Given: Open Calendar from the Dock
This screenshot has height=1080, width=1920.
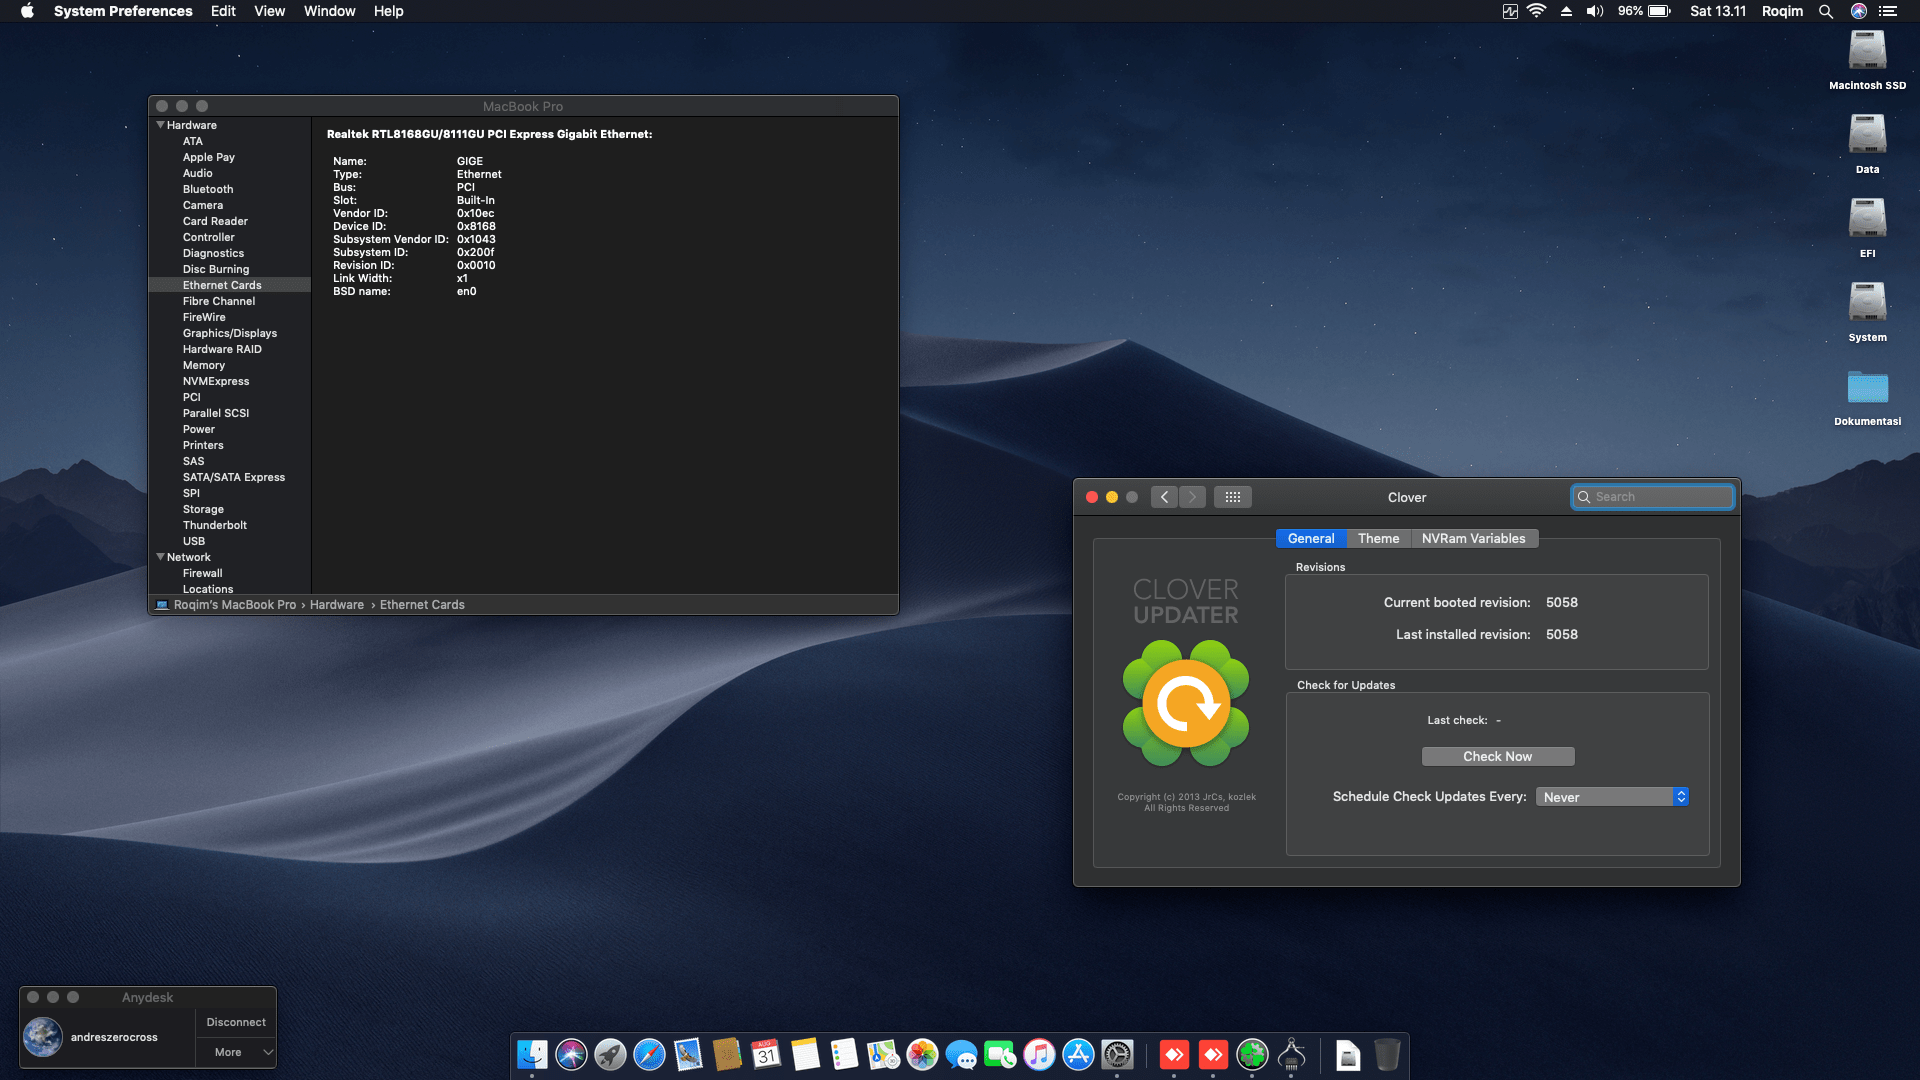Looking at the screenshot, I should 766,1054.
